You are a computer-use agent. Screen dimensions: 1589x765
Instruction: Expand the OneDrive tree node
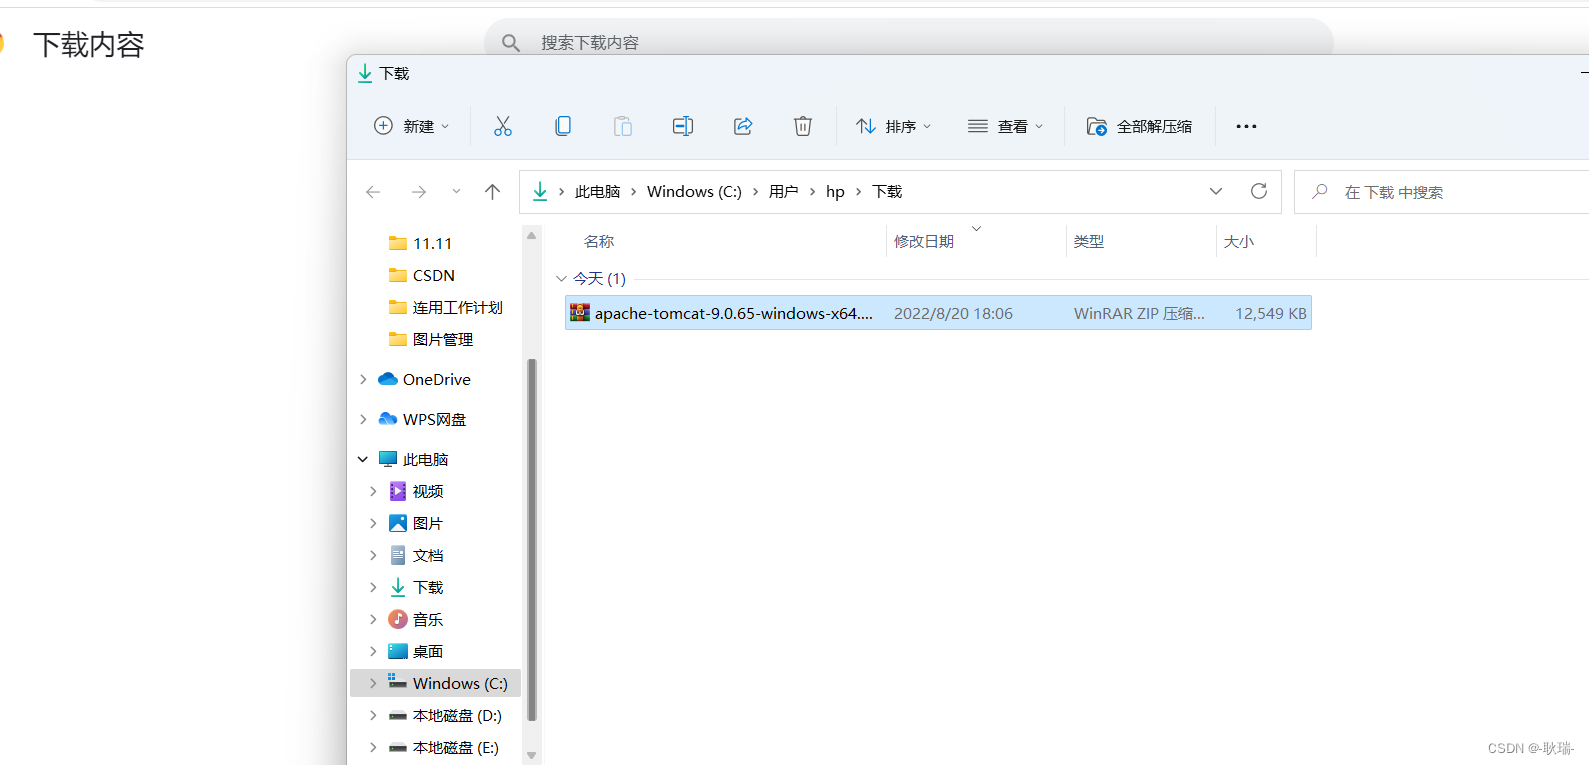click(x=363, y=379)
